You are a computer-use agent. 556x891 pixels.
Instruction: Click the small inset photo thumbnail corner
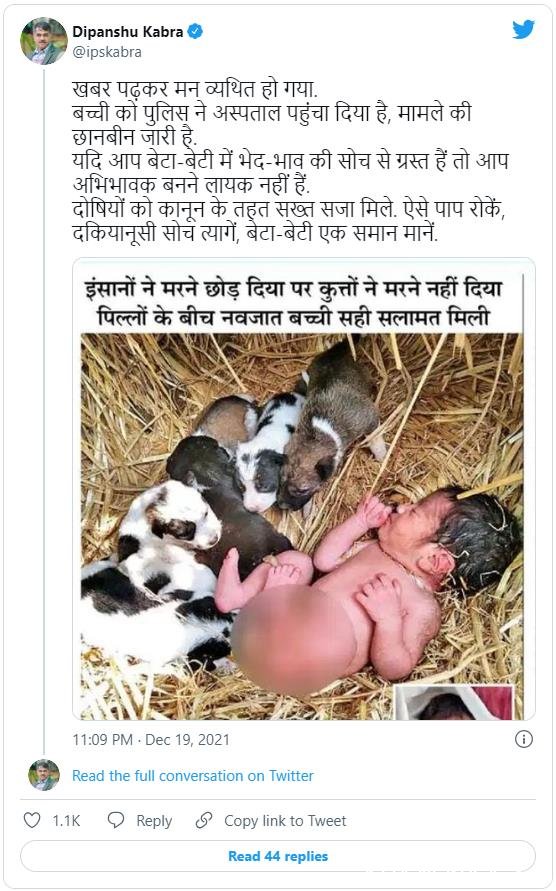click(454, 702)
